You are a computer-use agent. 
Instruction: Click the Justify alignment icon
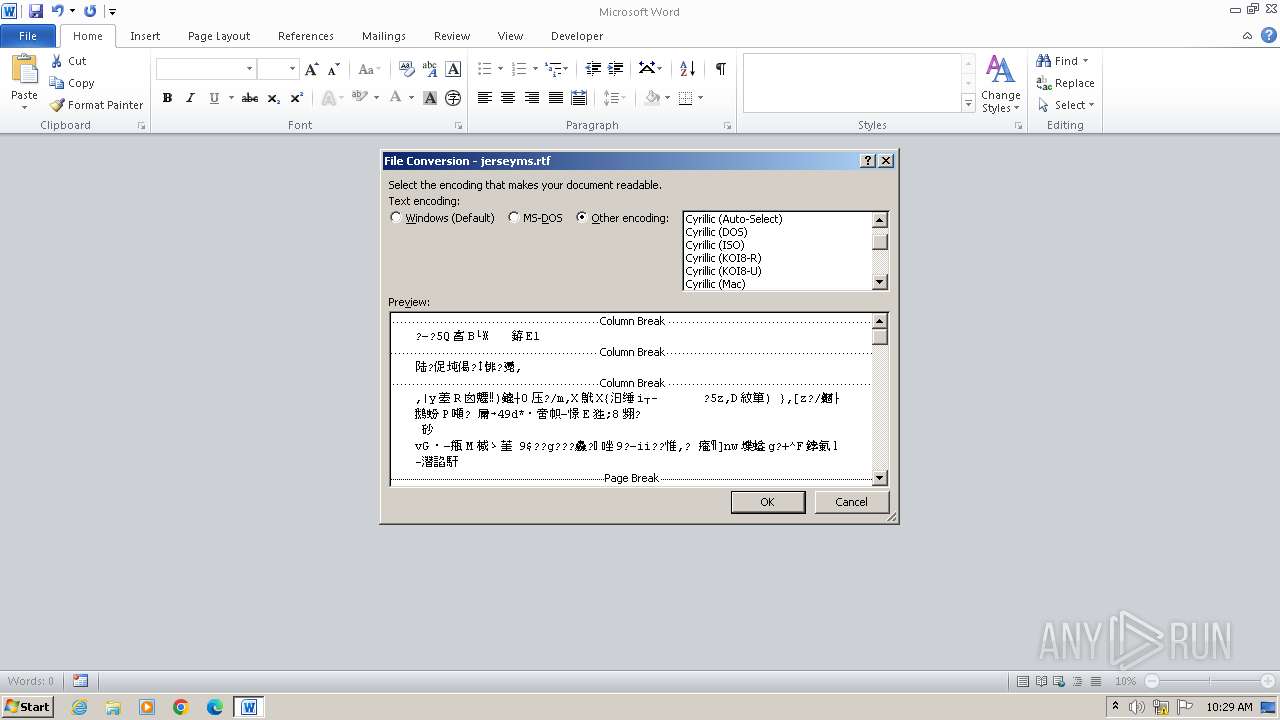(x=556, y=98)
